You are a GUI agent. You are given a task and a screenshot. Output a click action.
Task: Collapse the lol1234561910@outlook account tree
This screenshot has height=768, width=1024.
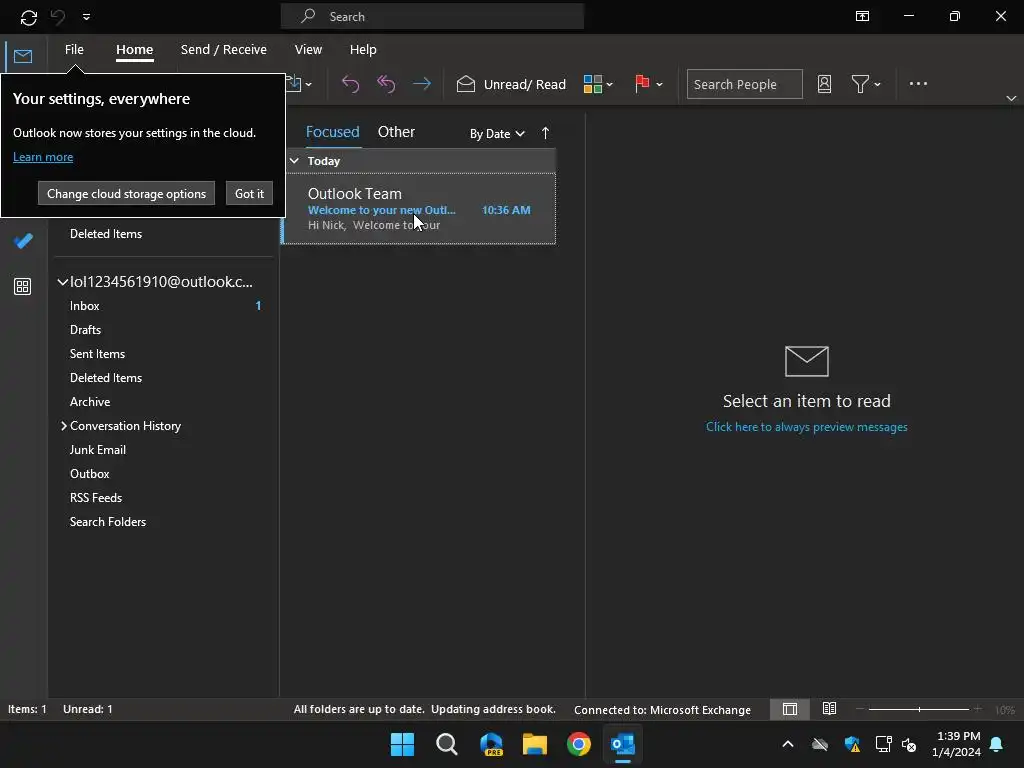pos(63,282)
